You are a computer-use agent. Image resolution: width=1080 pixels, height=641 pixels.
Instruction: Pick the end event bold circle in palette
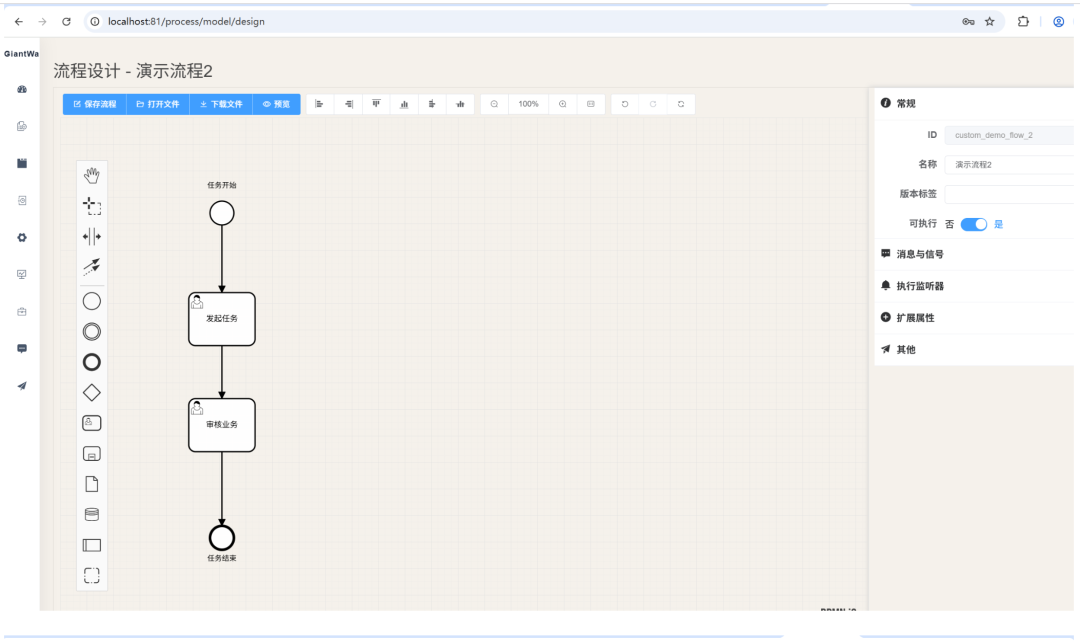click(x=92, y=362)
